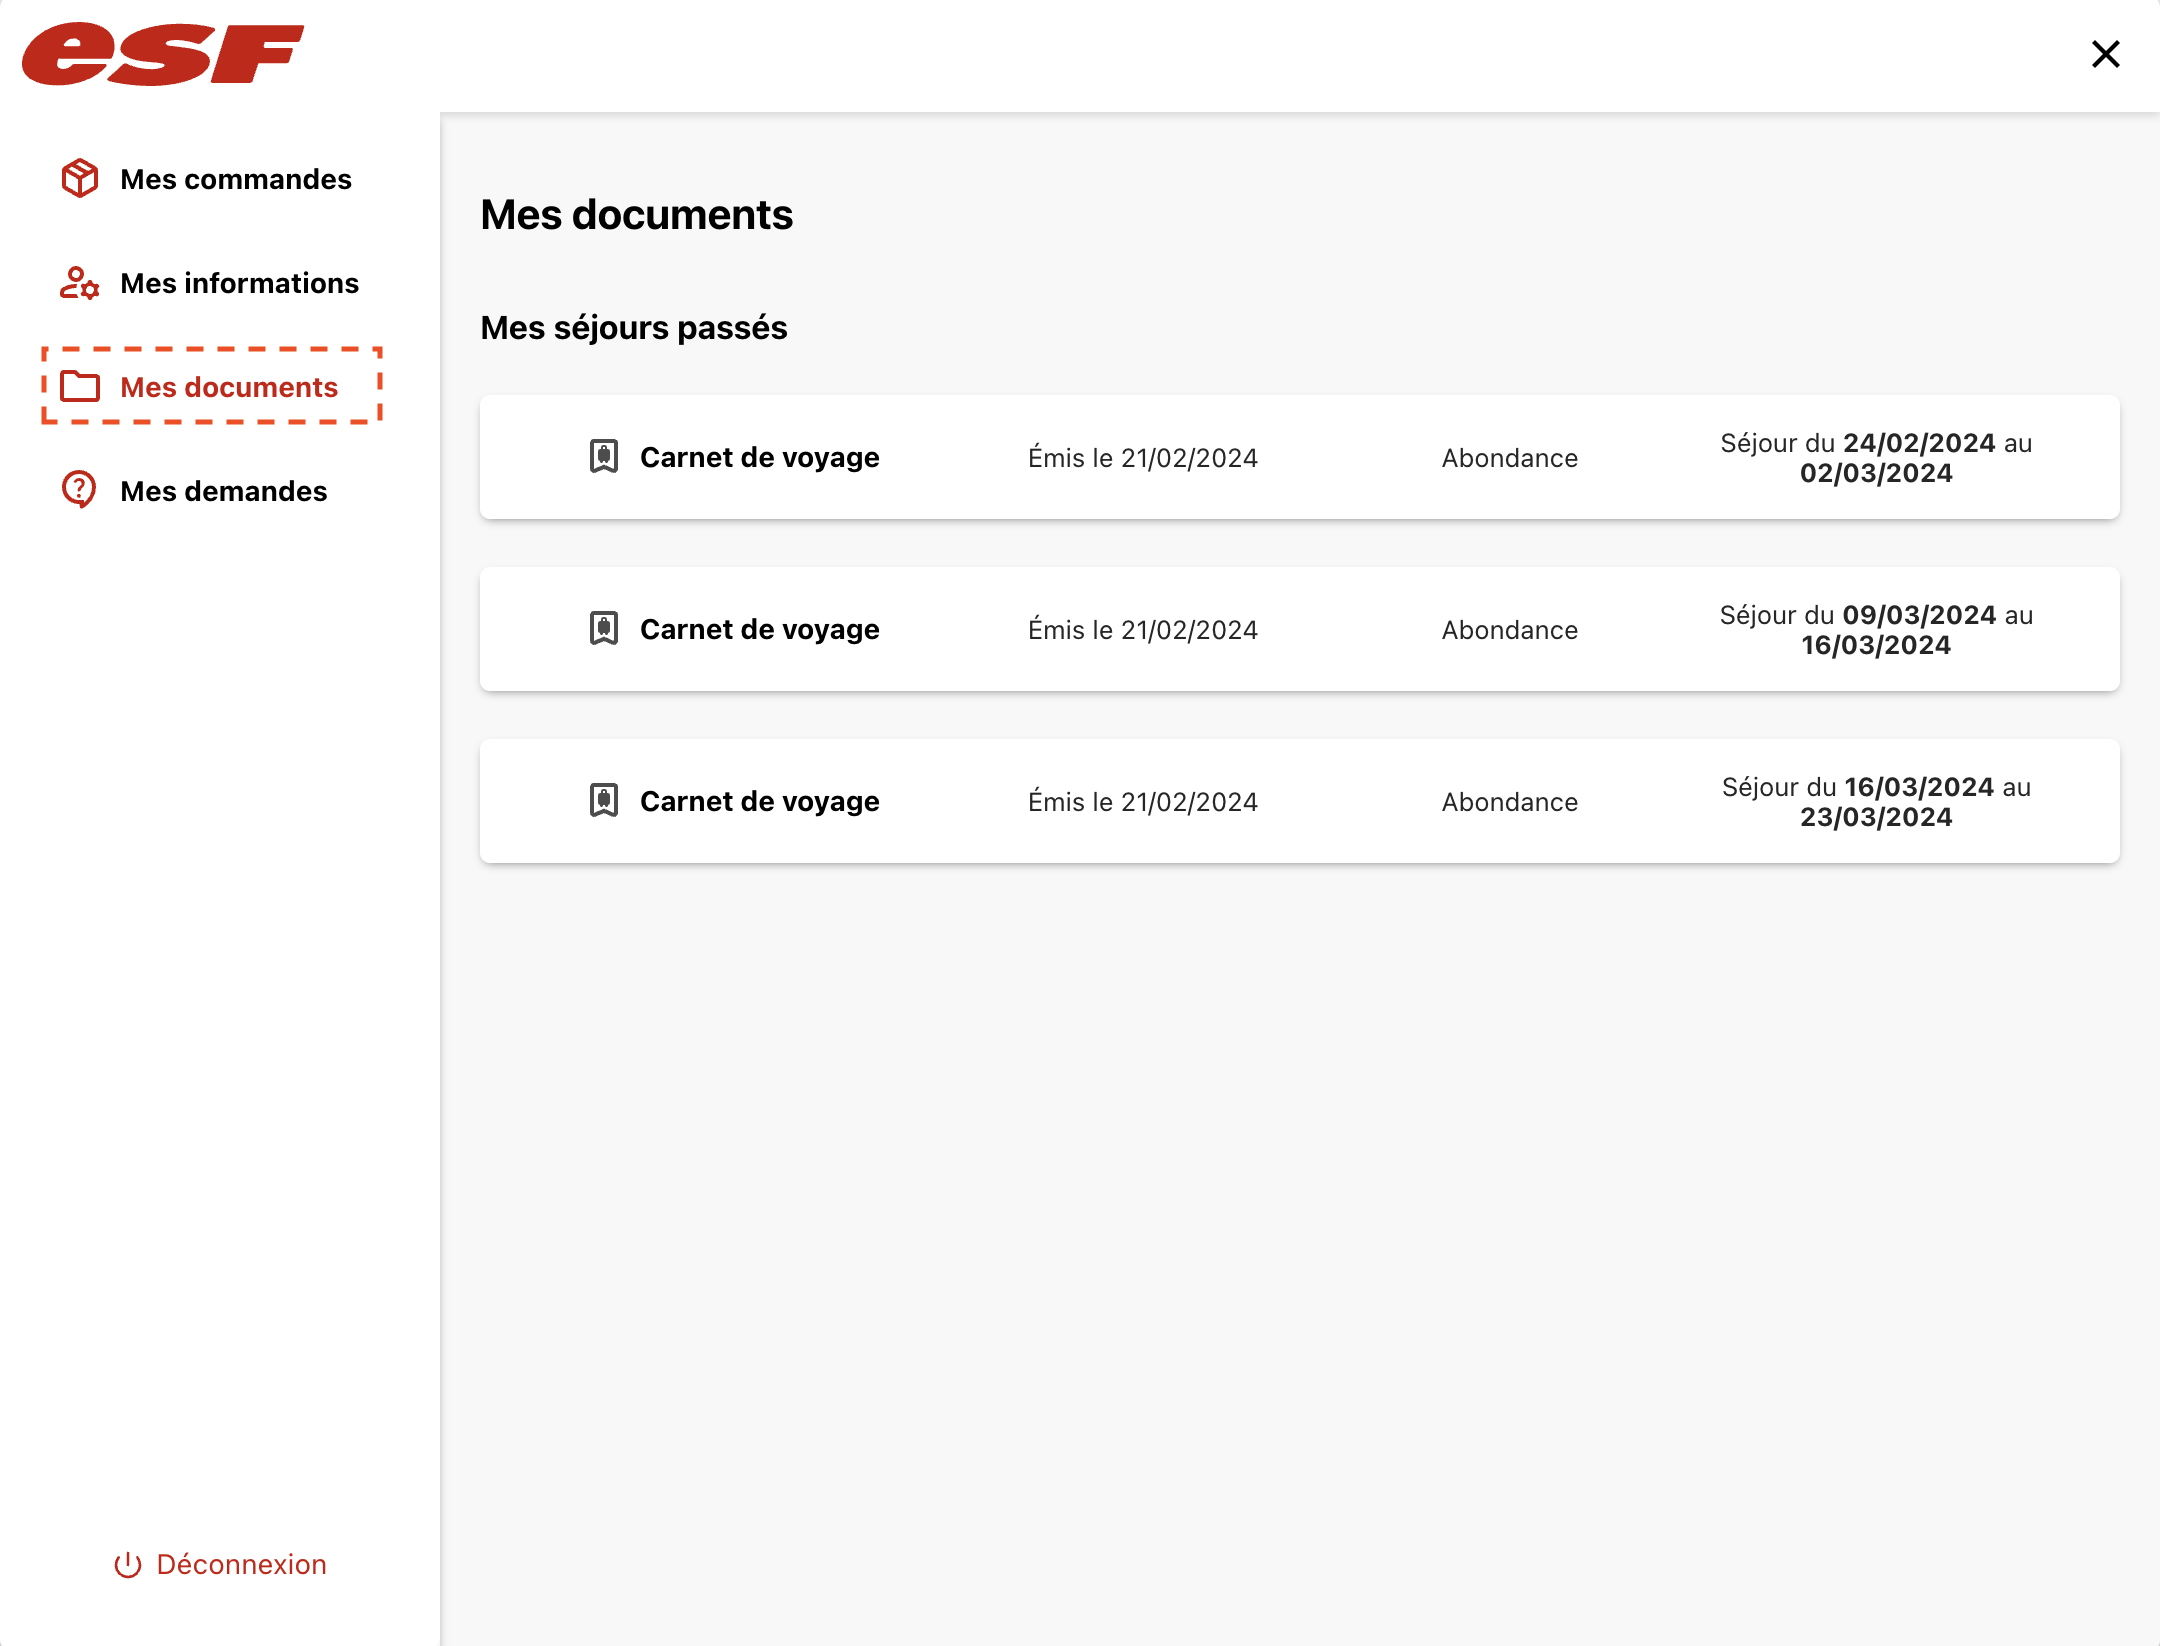
Task: Open the Carnet de voyage for the 09/03/2024 stay
Action: [x=759, y=629]
